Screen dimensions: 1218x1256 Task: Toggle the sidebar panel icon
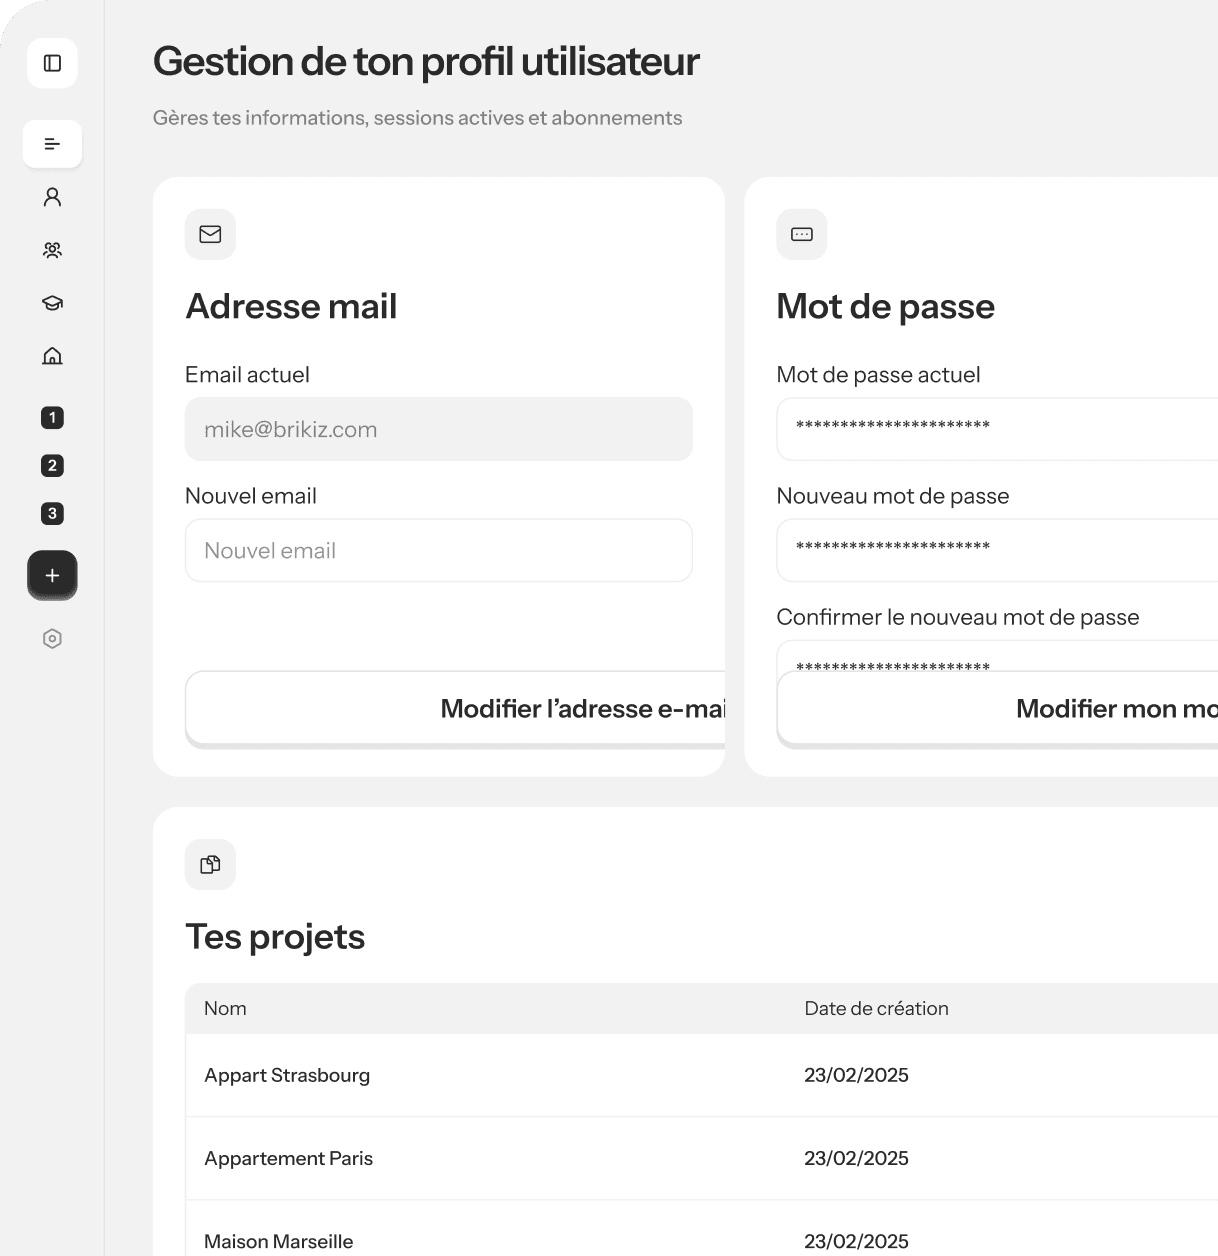(x=52, y=63)
